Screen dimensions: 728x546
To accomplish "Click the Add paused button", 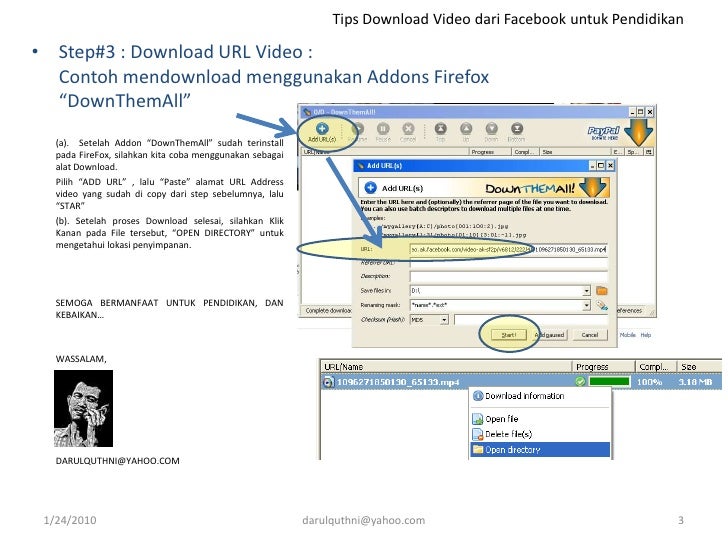I will pyautogui.click(x=550, y=335).
